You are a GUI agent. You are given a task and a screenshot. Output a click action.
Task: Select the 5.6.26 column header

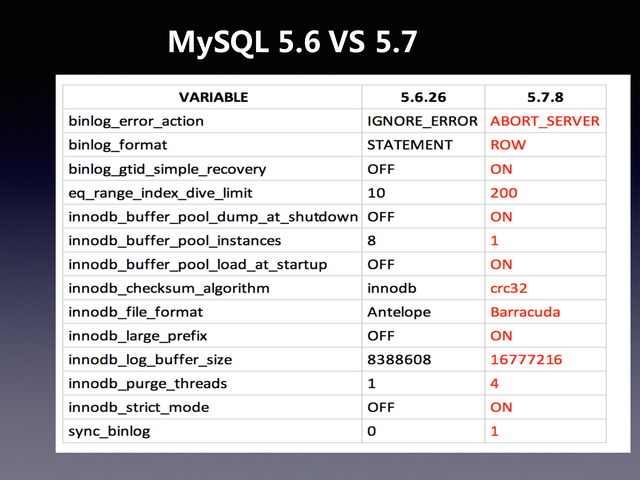423,97
